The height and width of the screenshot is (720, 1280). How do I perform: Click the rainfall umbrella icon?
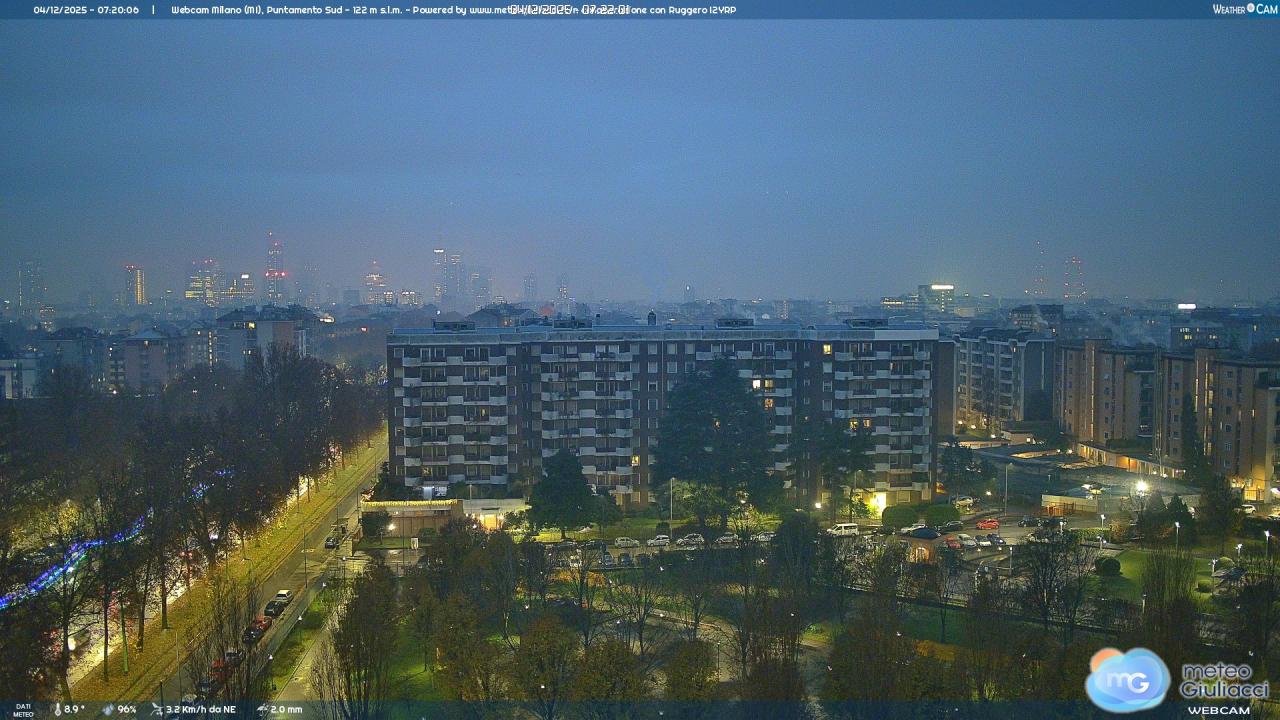tap(261, 709)
